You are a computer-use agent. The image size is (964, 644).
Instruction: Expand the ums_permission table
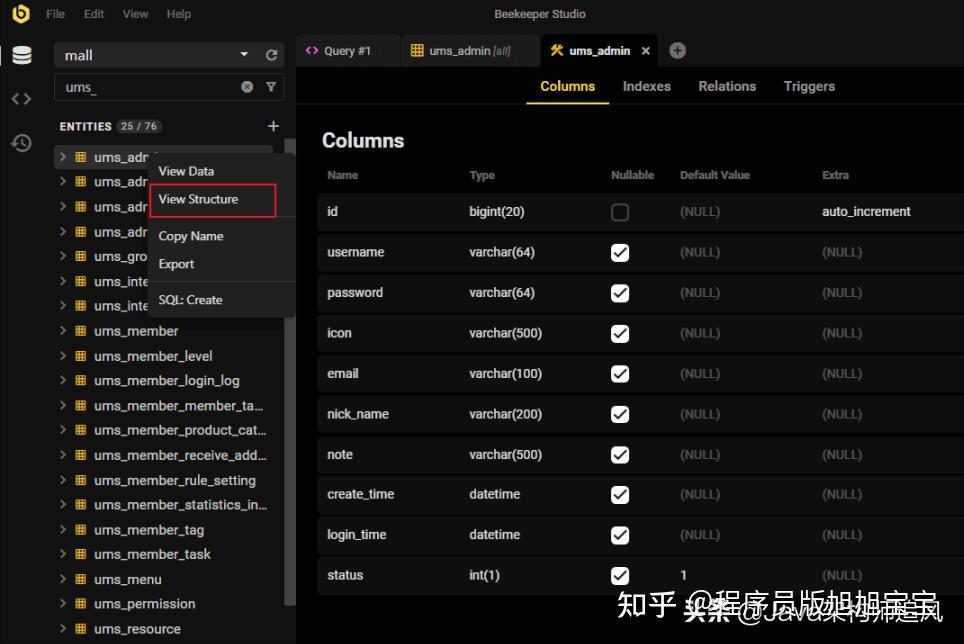coord(63,604)
